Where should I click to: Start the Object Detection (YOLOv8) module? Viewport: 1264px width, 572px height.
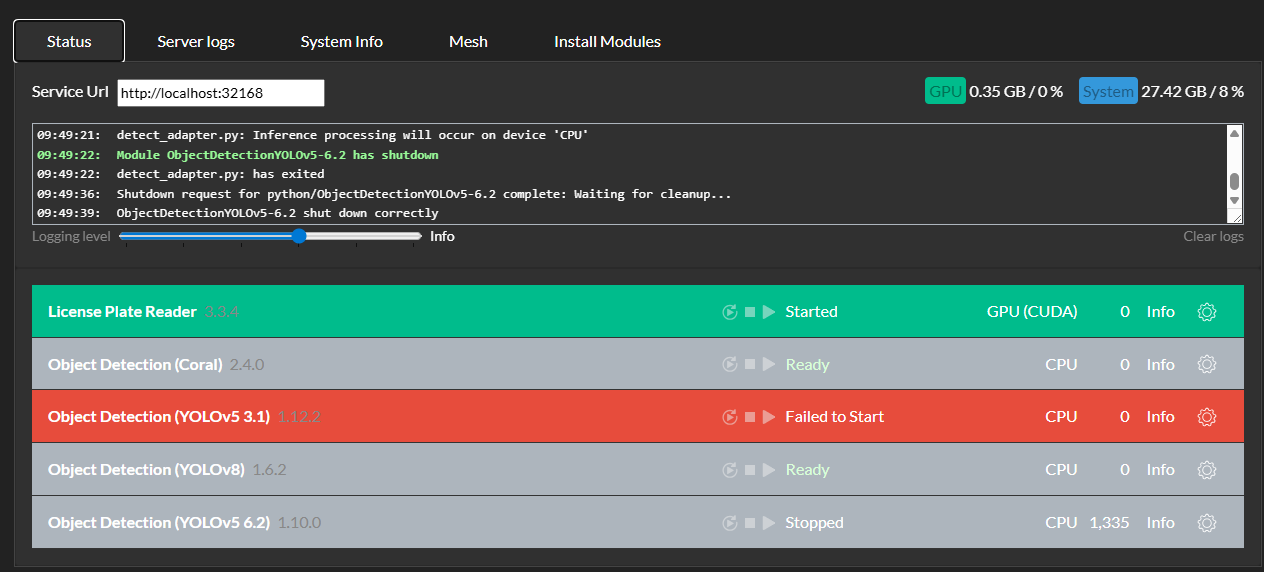(769, 470)
